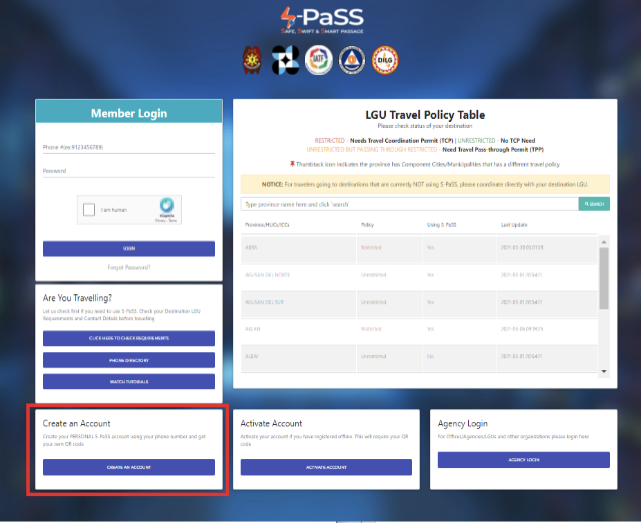The height and width of the screenshot is (523, 641).
Task: Click the blue LOGIN button
Action: coord(129,249)
